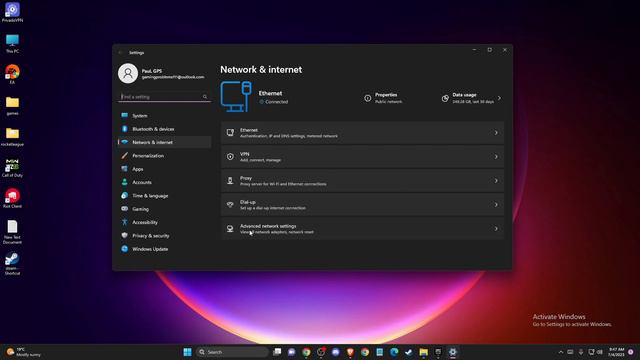Screen dimensions: 640x360
Task: Open the Windows Start menu
Action: tap(187, 352)
